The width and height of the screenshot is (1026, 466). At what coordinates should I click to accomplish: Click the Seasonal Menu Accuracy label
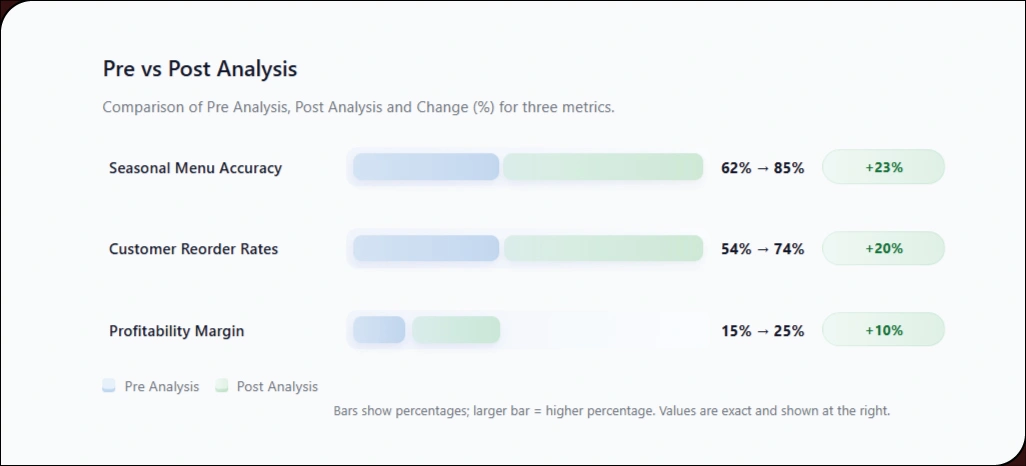pyautogui.click(x=195, y=168)
